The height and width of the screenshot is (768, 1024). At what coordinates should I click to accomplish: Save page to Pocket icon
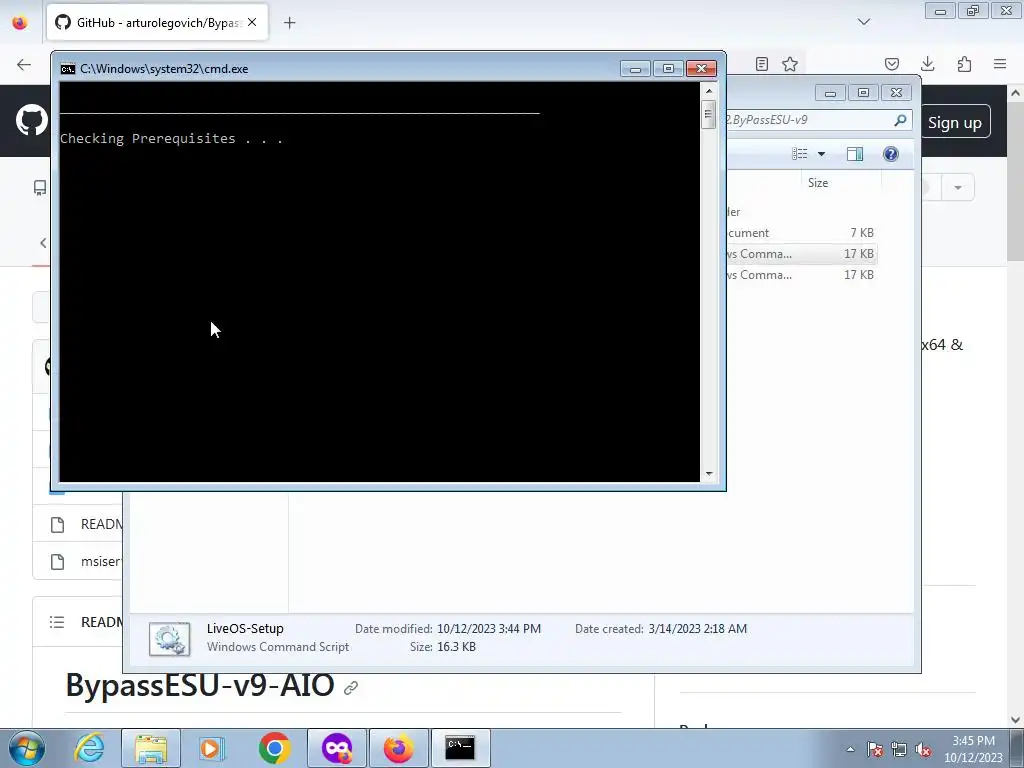tap(891, 64)
